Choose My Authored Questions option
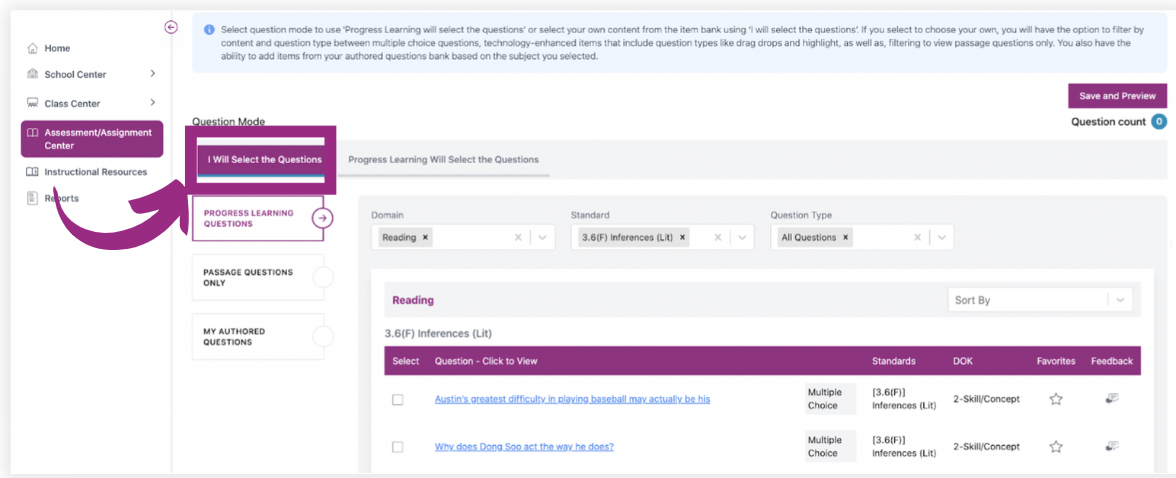Viewport: 1176px width, 478px height. tap(258, 337)
